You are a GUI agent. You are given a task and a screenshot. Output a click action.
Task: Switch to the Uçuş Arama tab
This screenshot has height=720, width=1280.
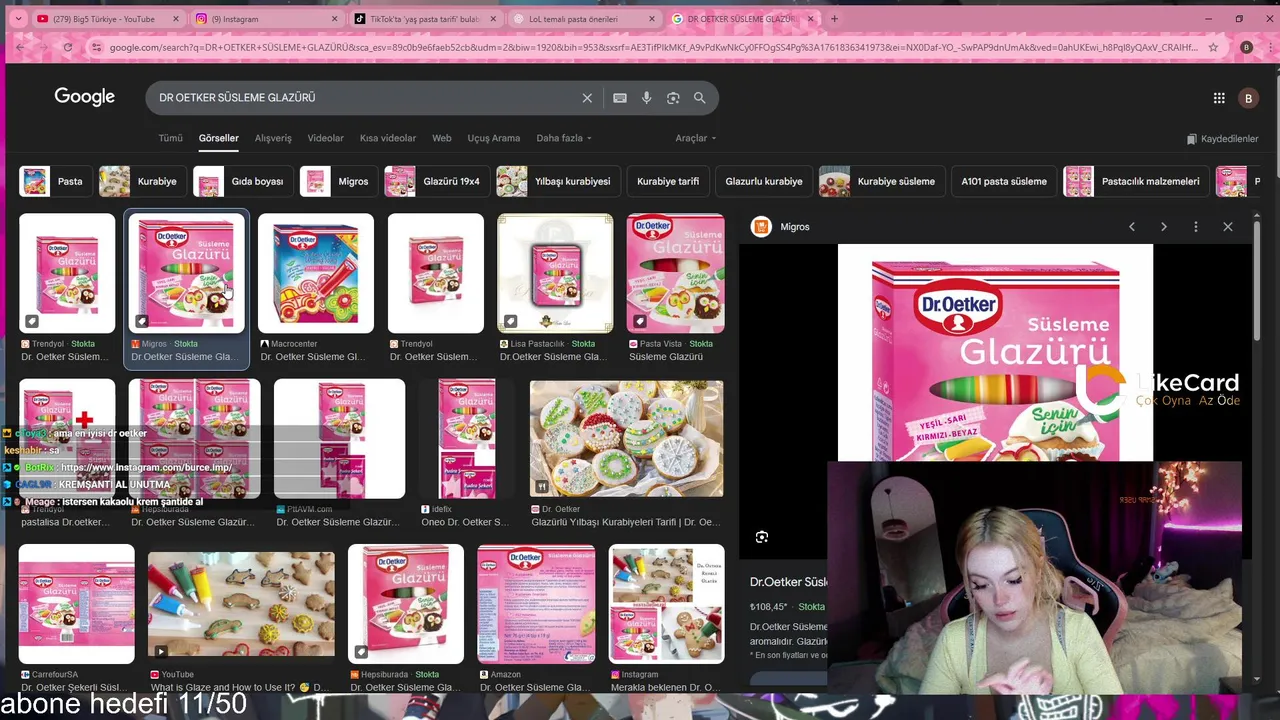pyautogui.click(x=494, y=138)
